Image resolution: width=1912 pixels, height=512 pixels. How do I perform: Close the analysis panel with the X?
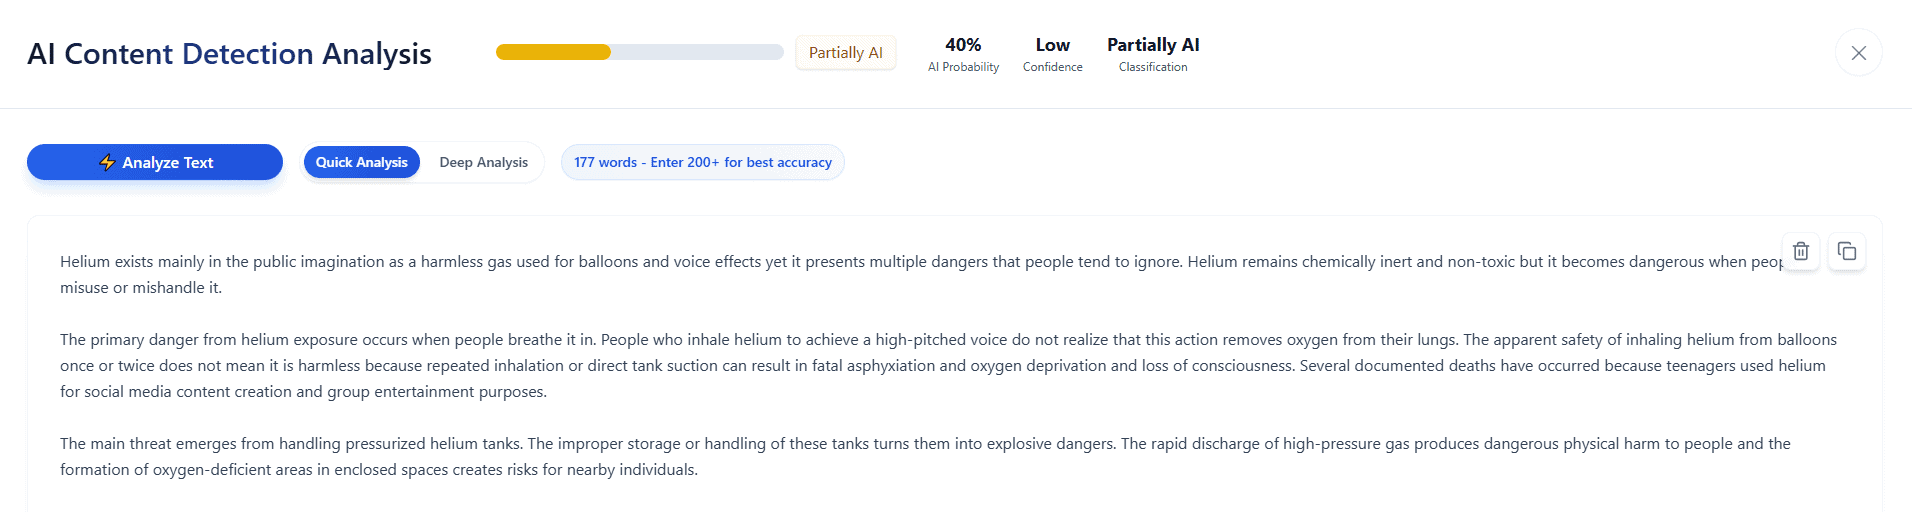pyautogui.click(x=1858, y=53)
